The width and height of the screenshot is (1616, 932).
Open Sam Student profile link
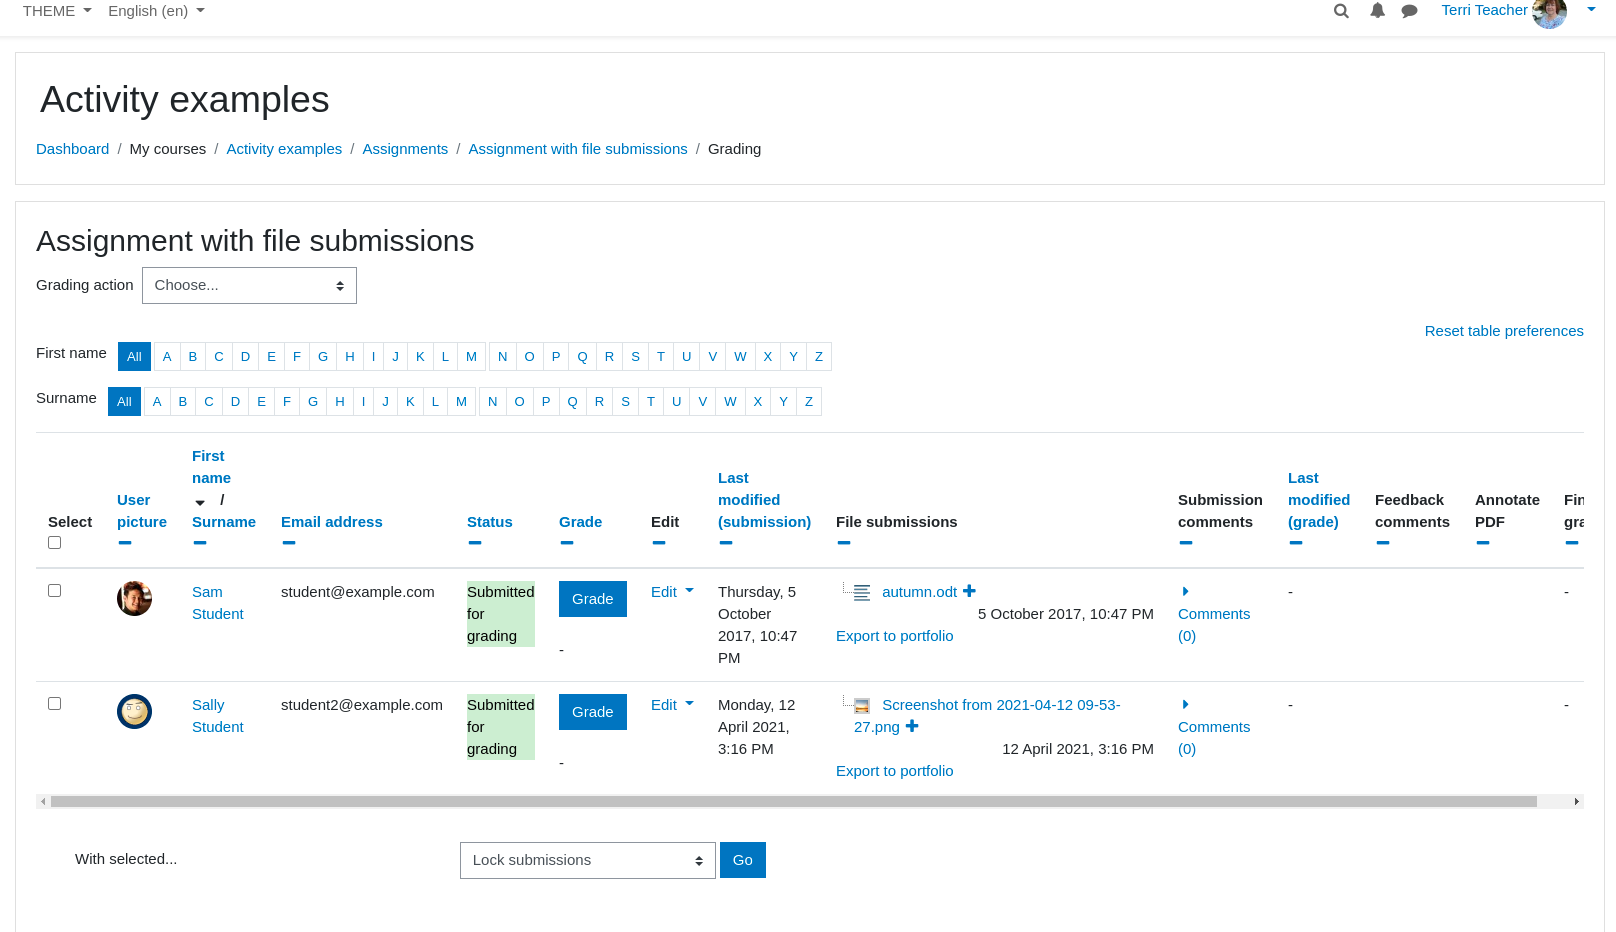217,603
